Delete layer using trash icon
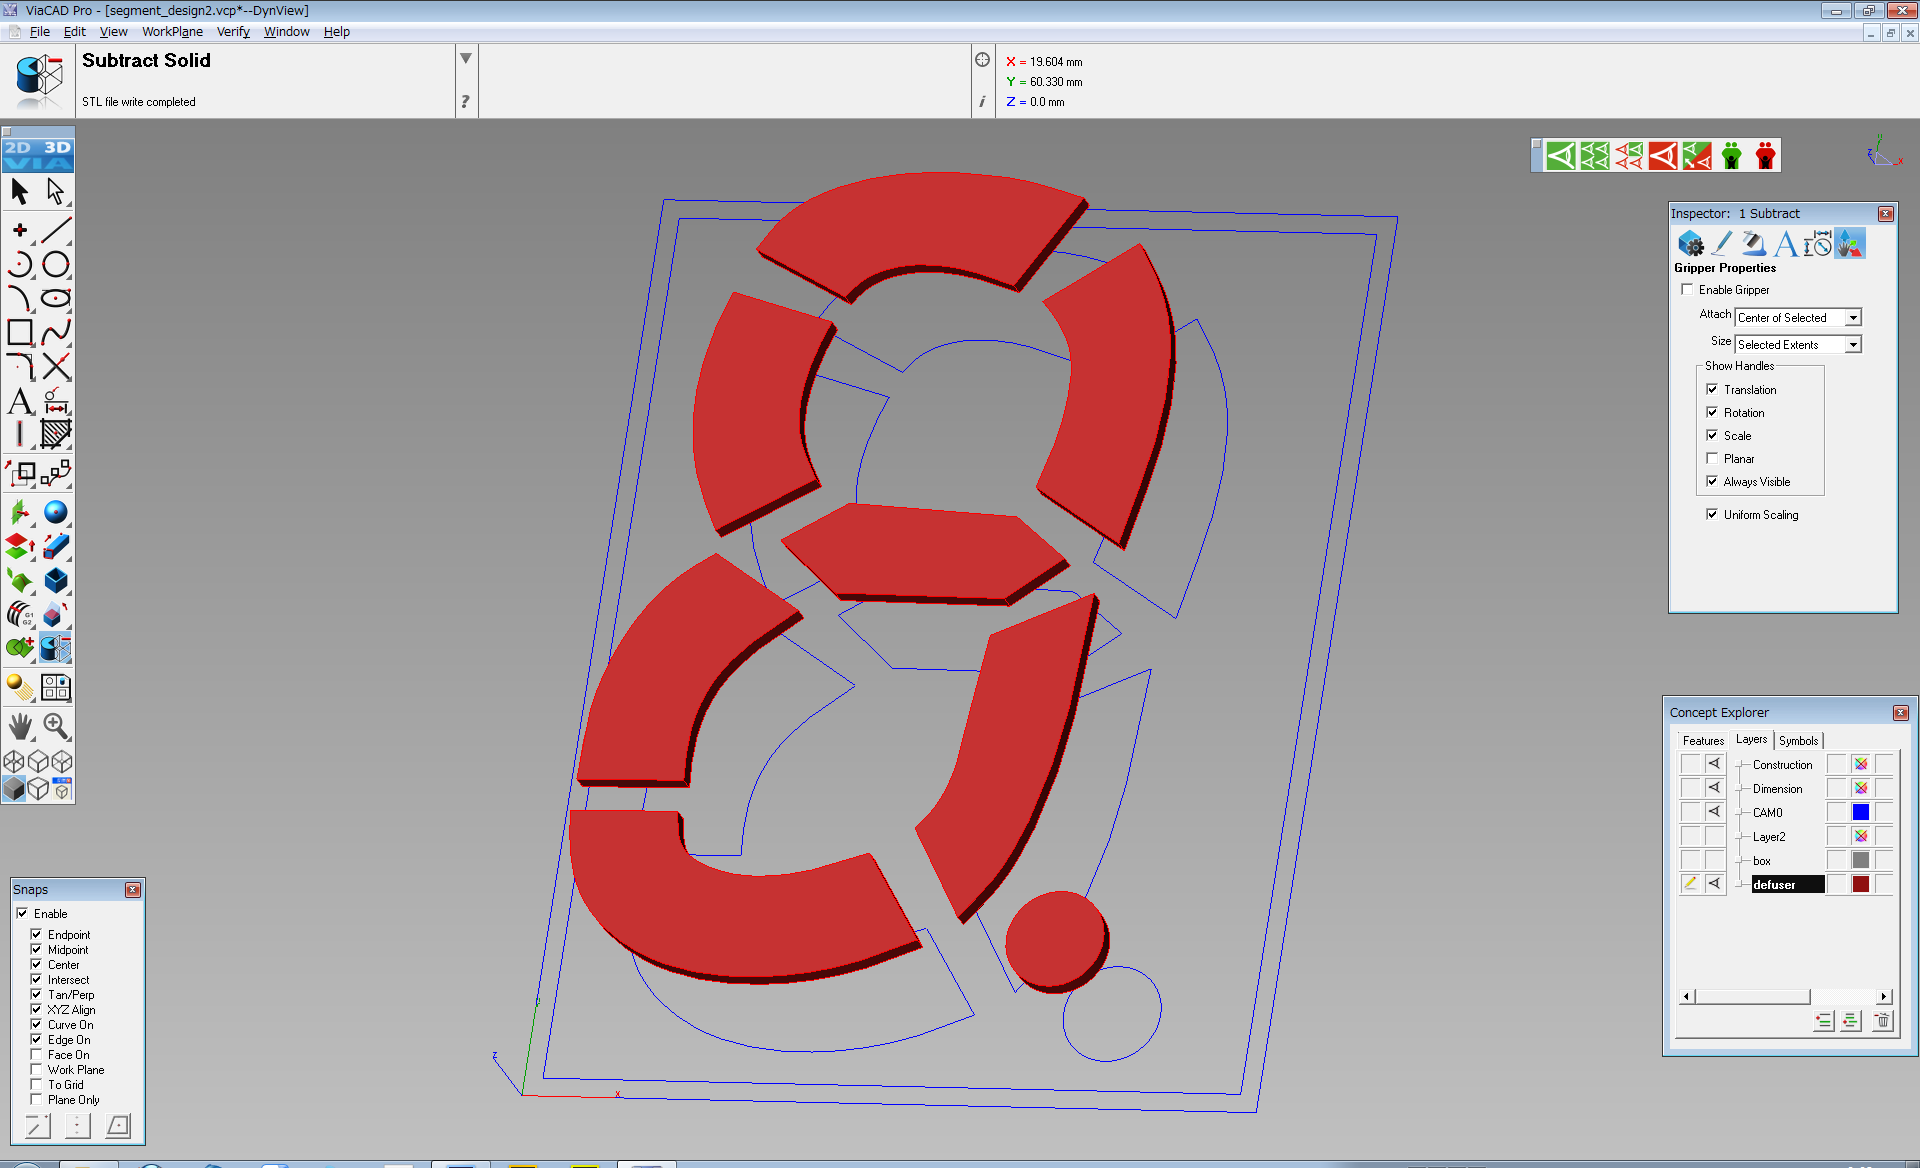This screenshot has height=1168, width=1920. (1882, 1021)
